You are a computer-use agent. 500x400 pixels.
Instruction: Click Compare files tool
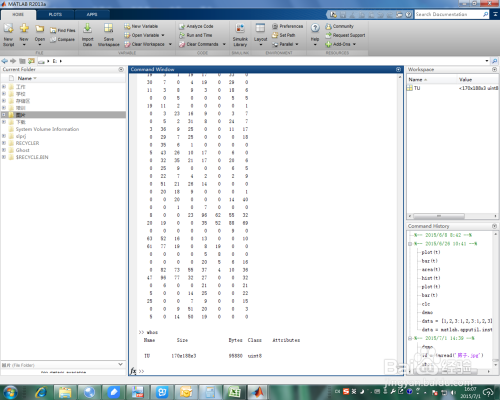coord(62,39)
